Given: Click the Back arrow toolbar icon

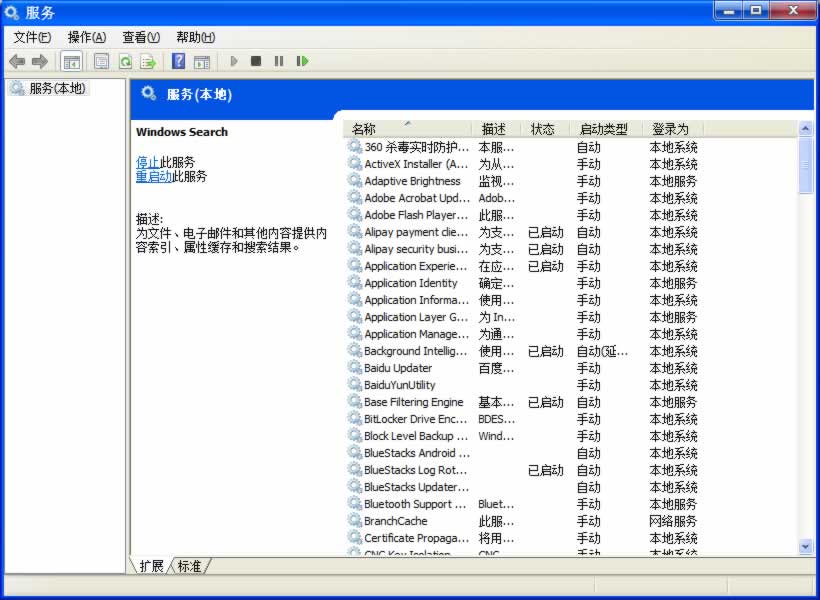Looking at the screenshot, I should coord(17,62).
